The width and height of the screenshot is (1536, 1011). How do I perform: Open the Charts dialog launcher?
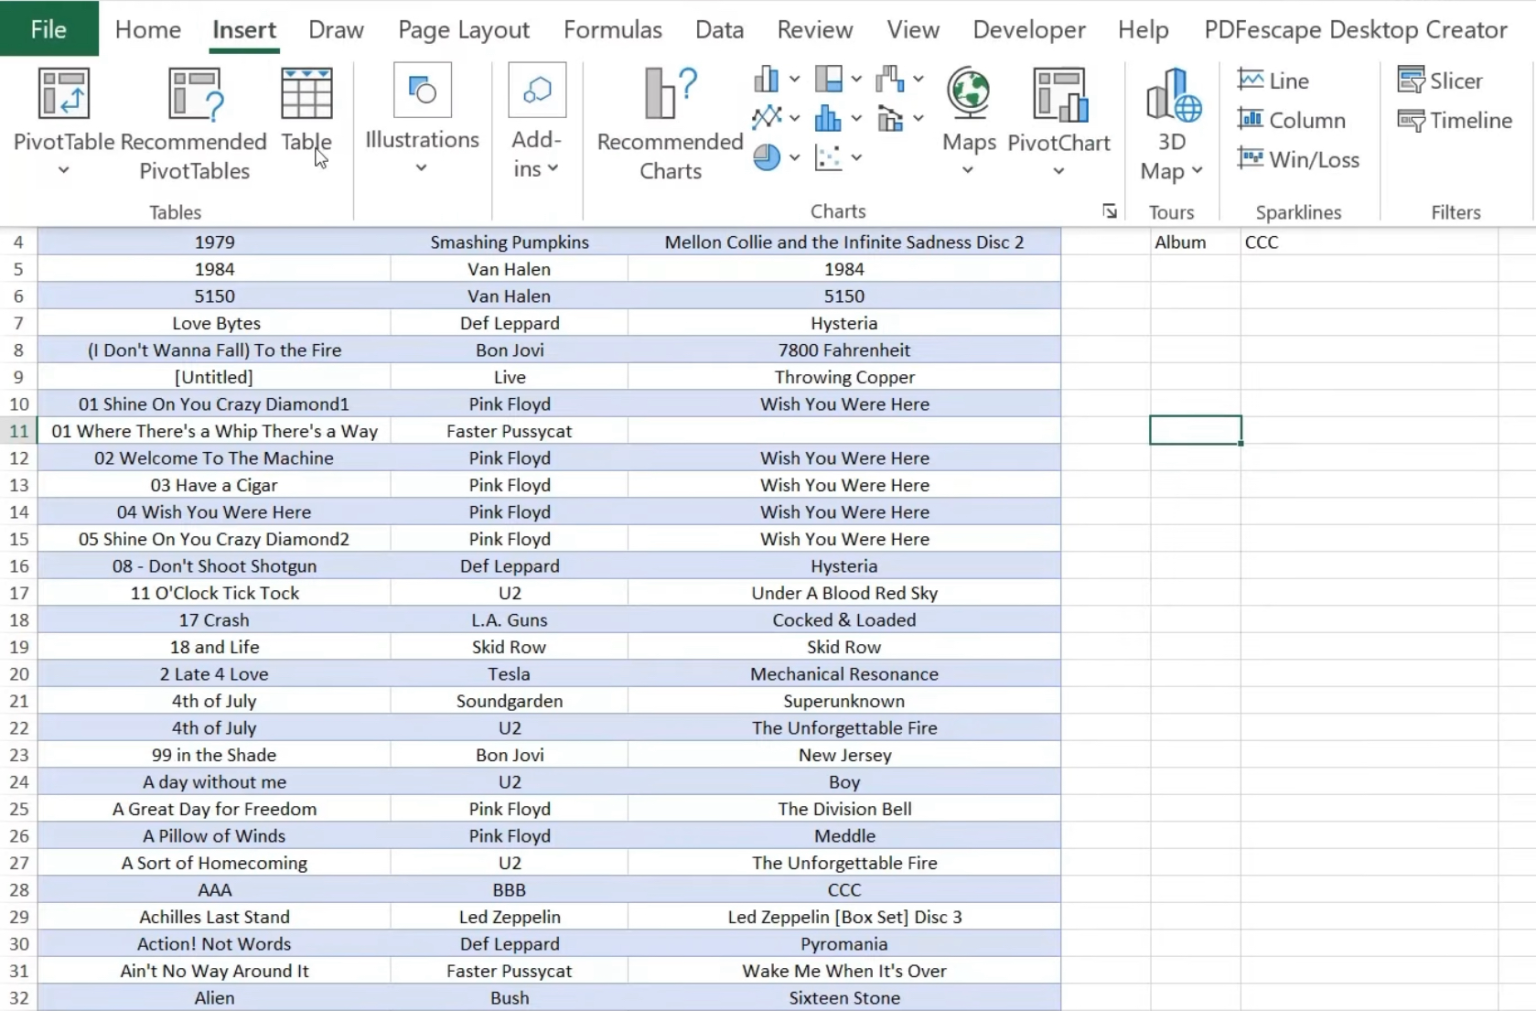pos(1109,211)
